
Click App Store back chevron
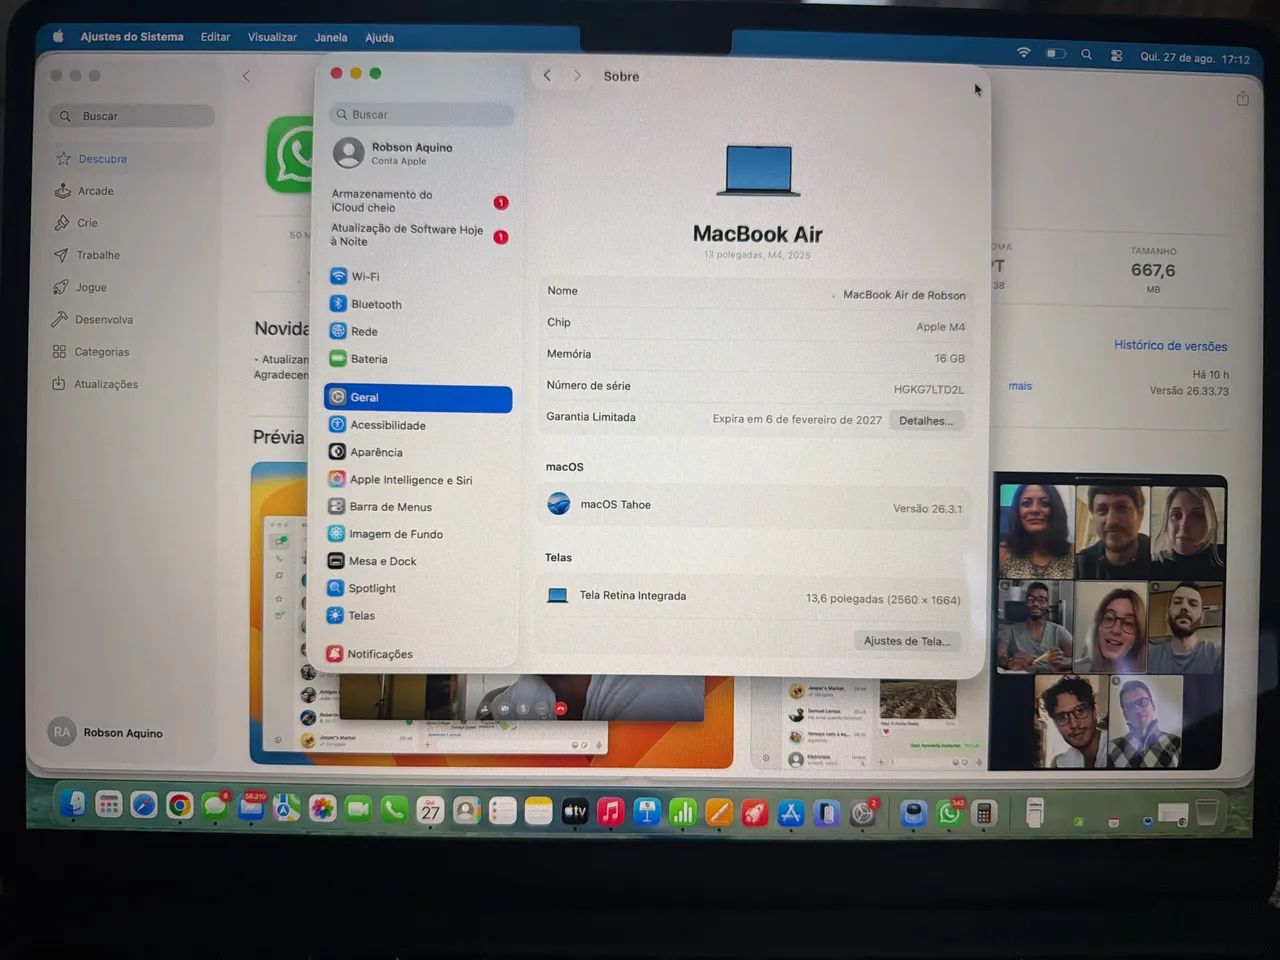tap(246, 76)
